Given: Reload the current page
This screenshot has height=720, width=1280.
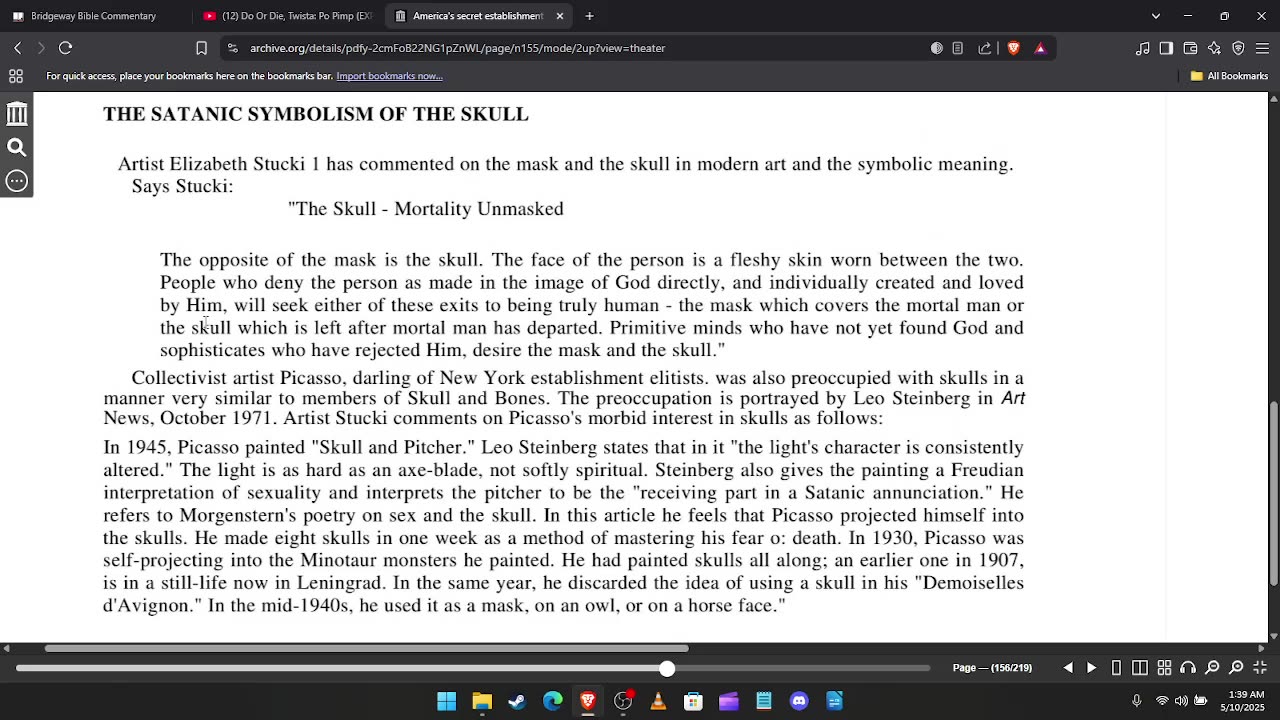Looking at the screenshot, I should (65, 48).
